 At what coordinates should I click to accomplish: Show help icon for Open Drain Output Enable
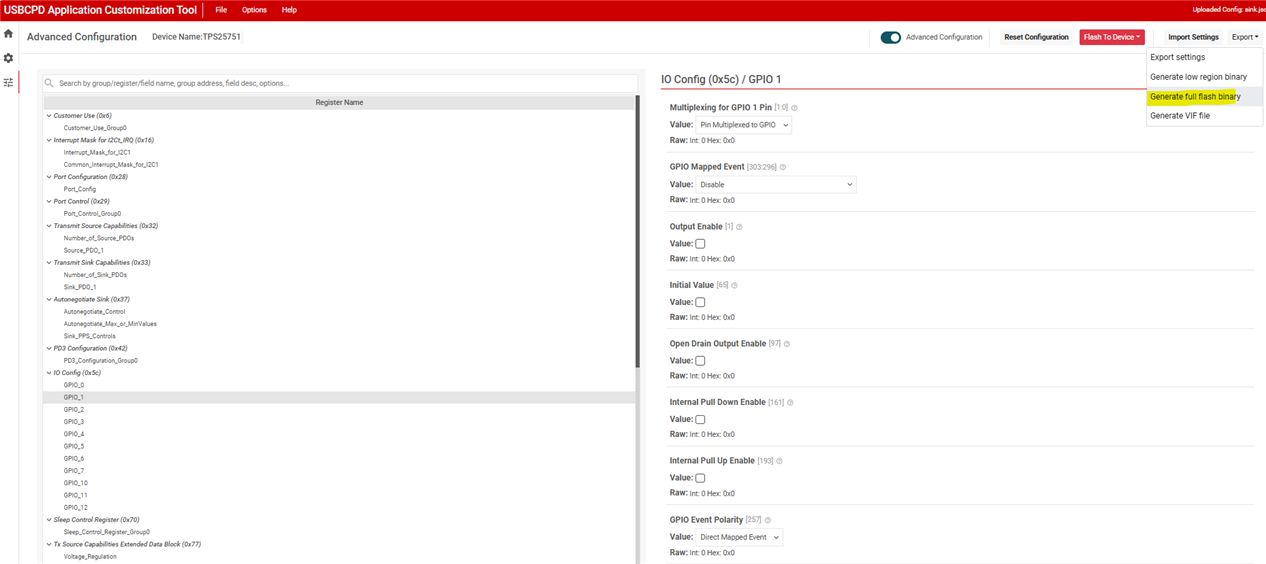point(787,344)
